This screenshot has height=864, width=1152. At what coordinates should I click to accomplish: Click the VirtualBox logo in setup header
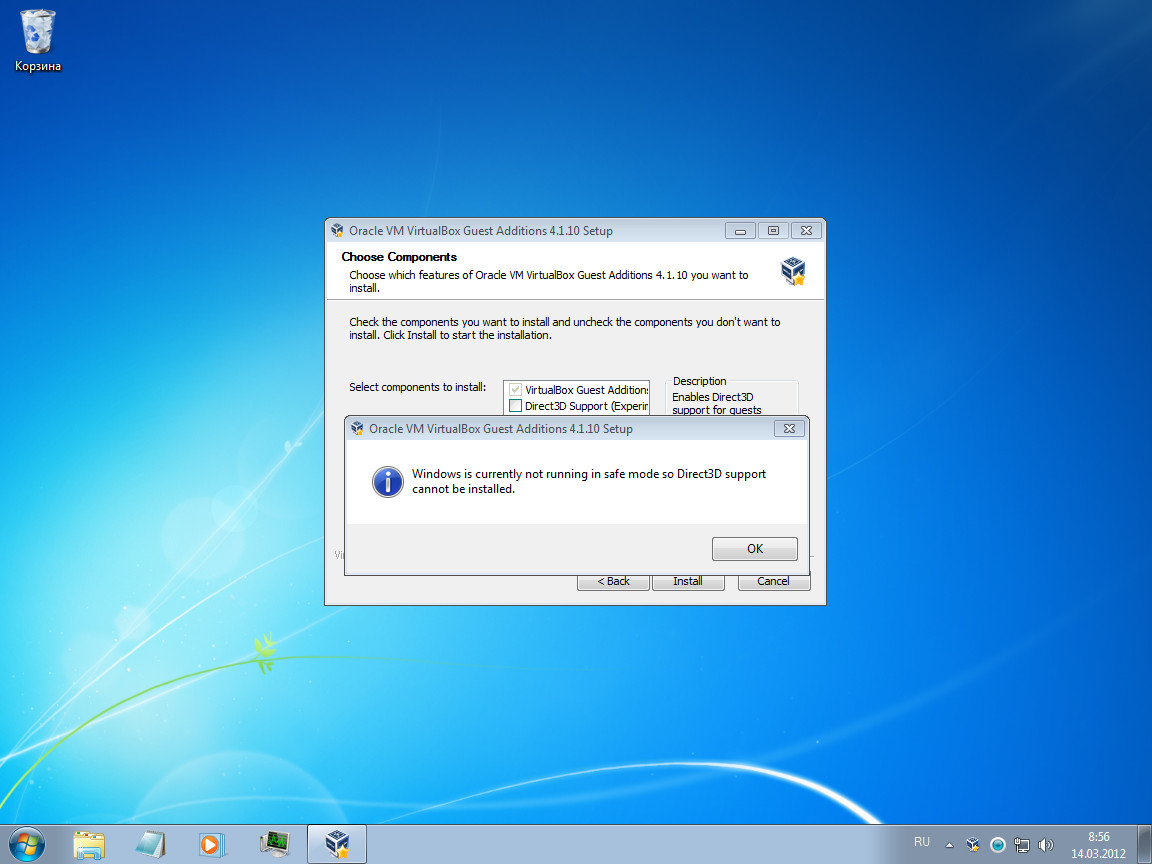(x=793, y=271)
